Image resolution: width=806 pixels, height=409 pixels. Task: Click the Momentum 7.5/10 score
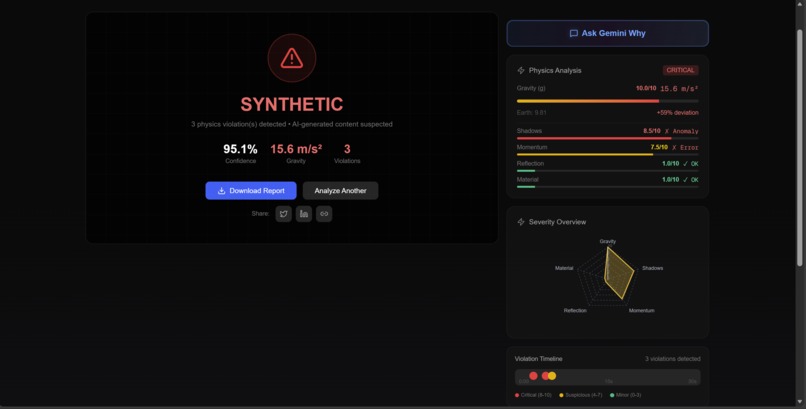(659, 147)
